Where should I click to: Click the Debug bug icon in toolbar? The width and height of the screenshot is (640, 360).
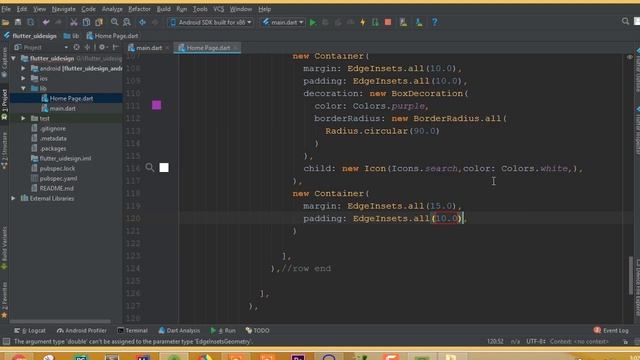(x=325, y=22)
